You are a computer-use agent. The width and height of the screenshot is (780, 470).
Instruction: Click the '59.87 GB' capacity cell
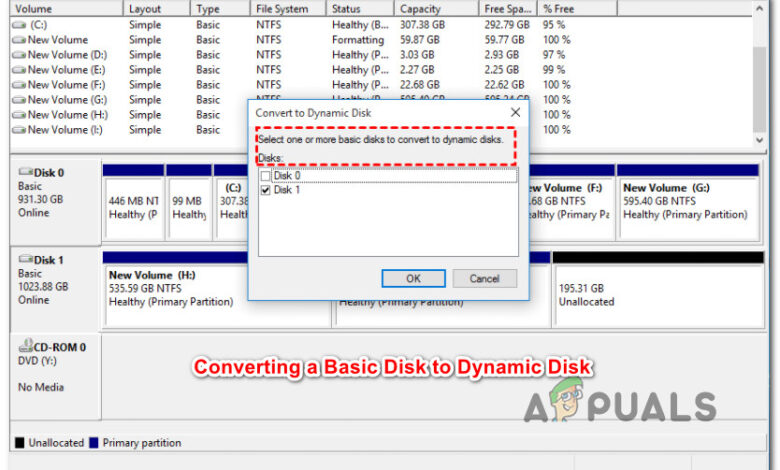[420, 40]
